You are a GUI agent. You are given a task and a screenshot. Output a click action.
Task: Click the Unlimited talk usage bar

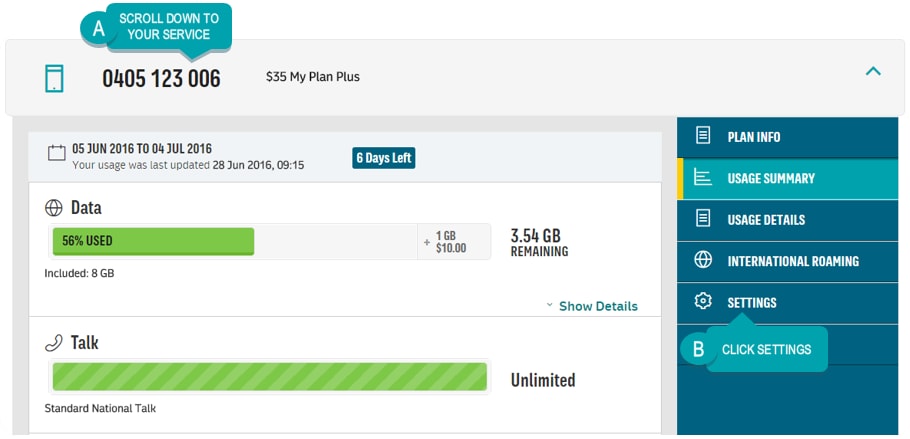[x=270, y=377]
